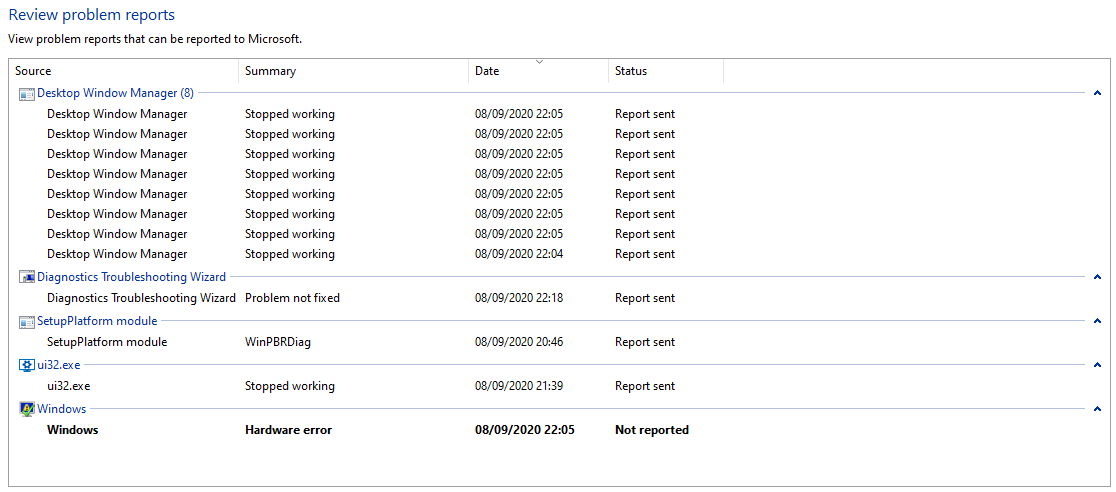Click the date 08/09/2020 20:46
The height and width of the screenshot is (492, 1116).
[x=520, y=342]
